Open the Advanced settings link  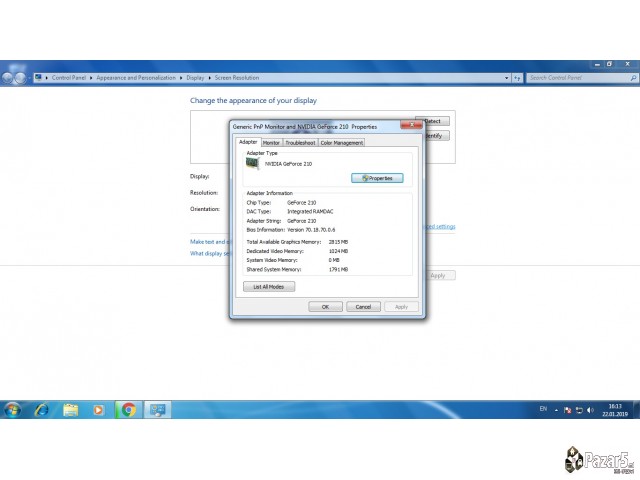pos(440,226)
